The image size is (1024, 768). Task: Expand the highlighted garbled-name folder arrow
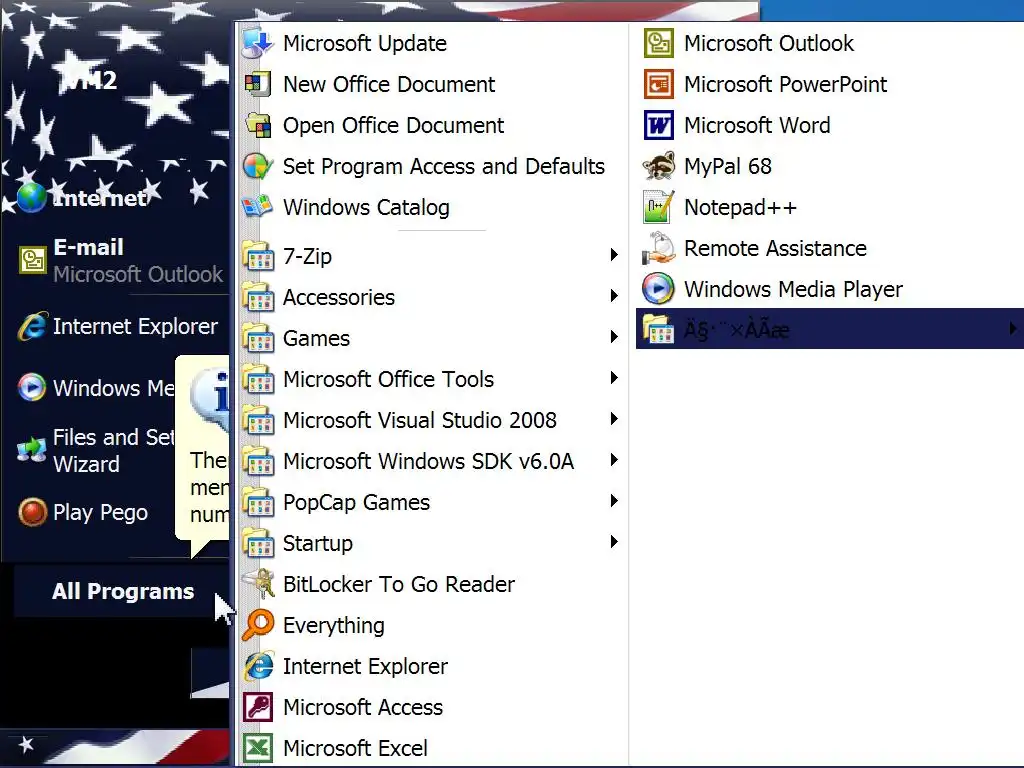pos(1013,328)
